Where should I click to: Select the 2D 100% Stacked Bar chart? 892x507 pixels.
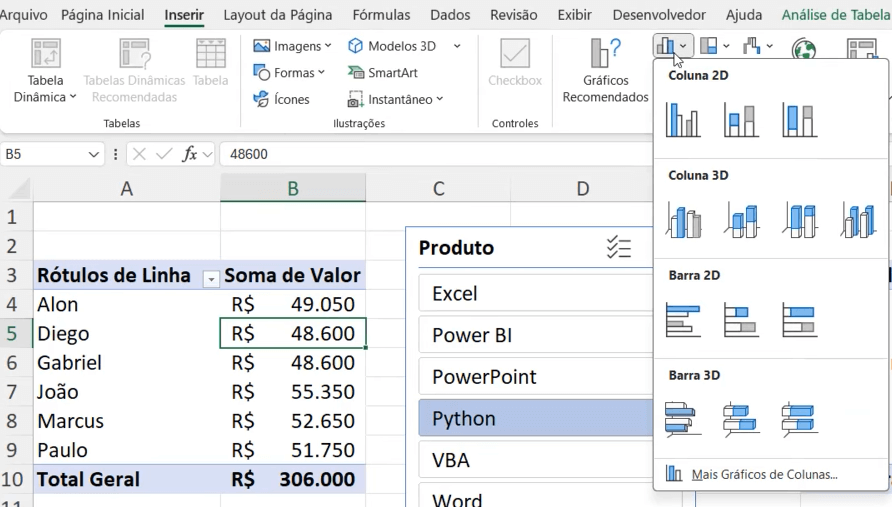(x=799, y=320)
